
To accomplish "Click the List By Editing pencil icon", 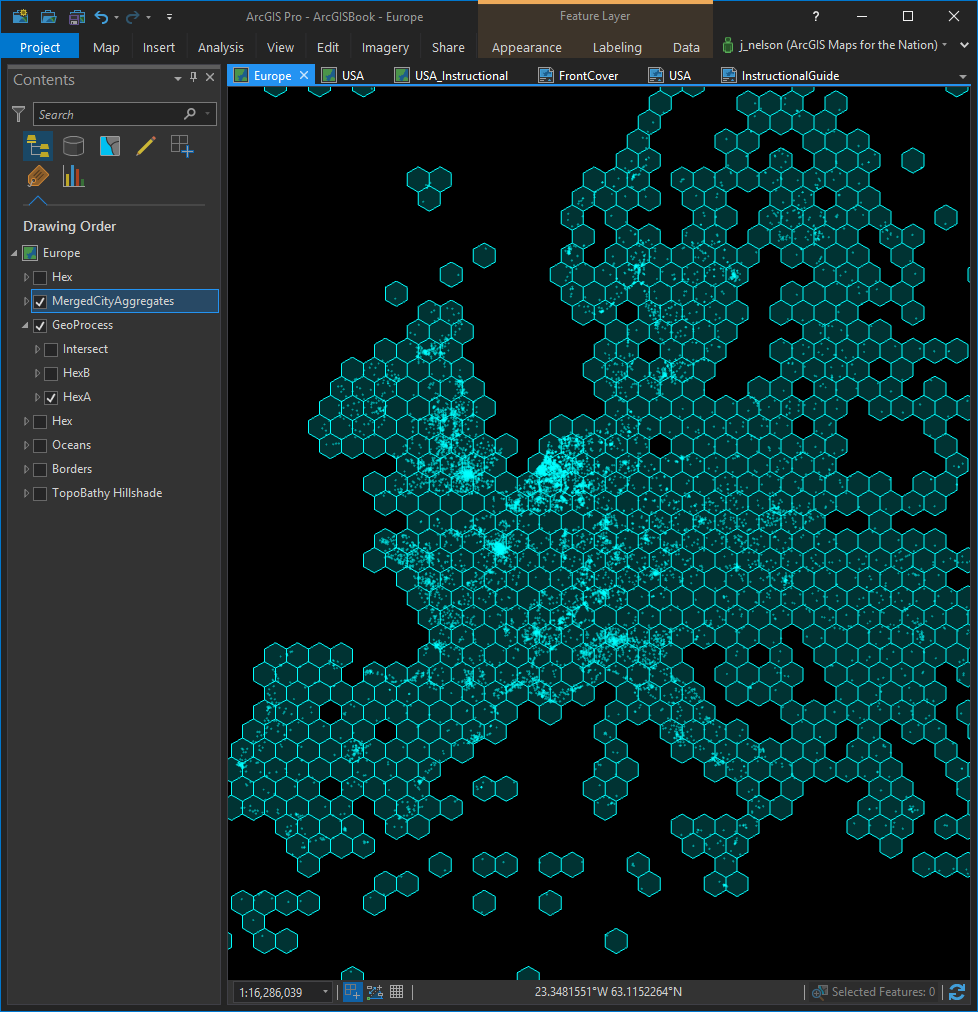I will pos(145,146).
